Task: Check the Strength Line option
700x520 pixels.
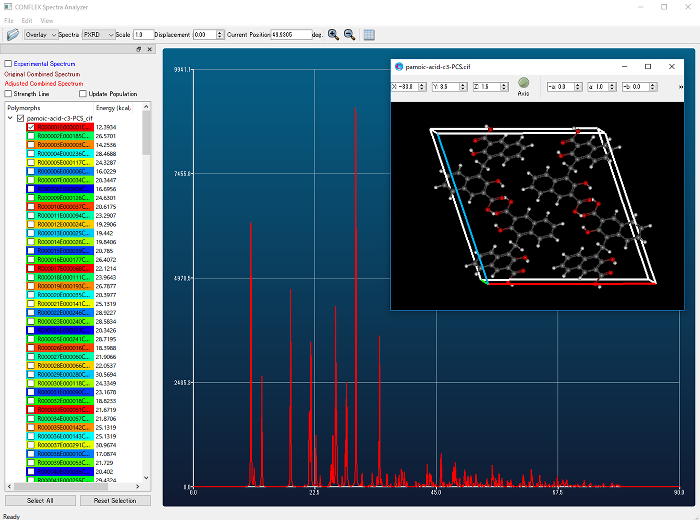Action: (x=9, y=94)
